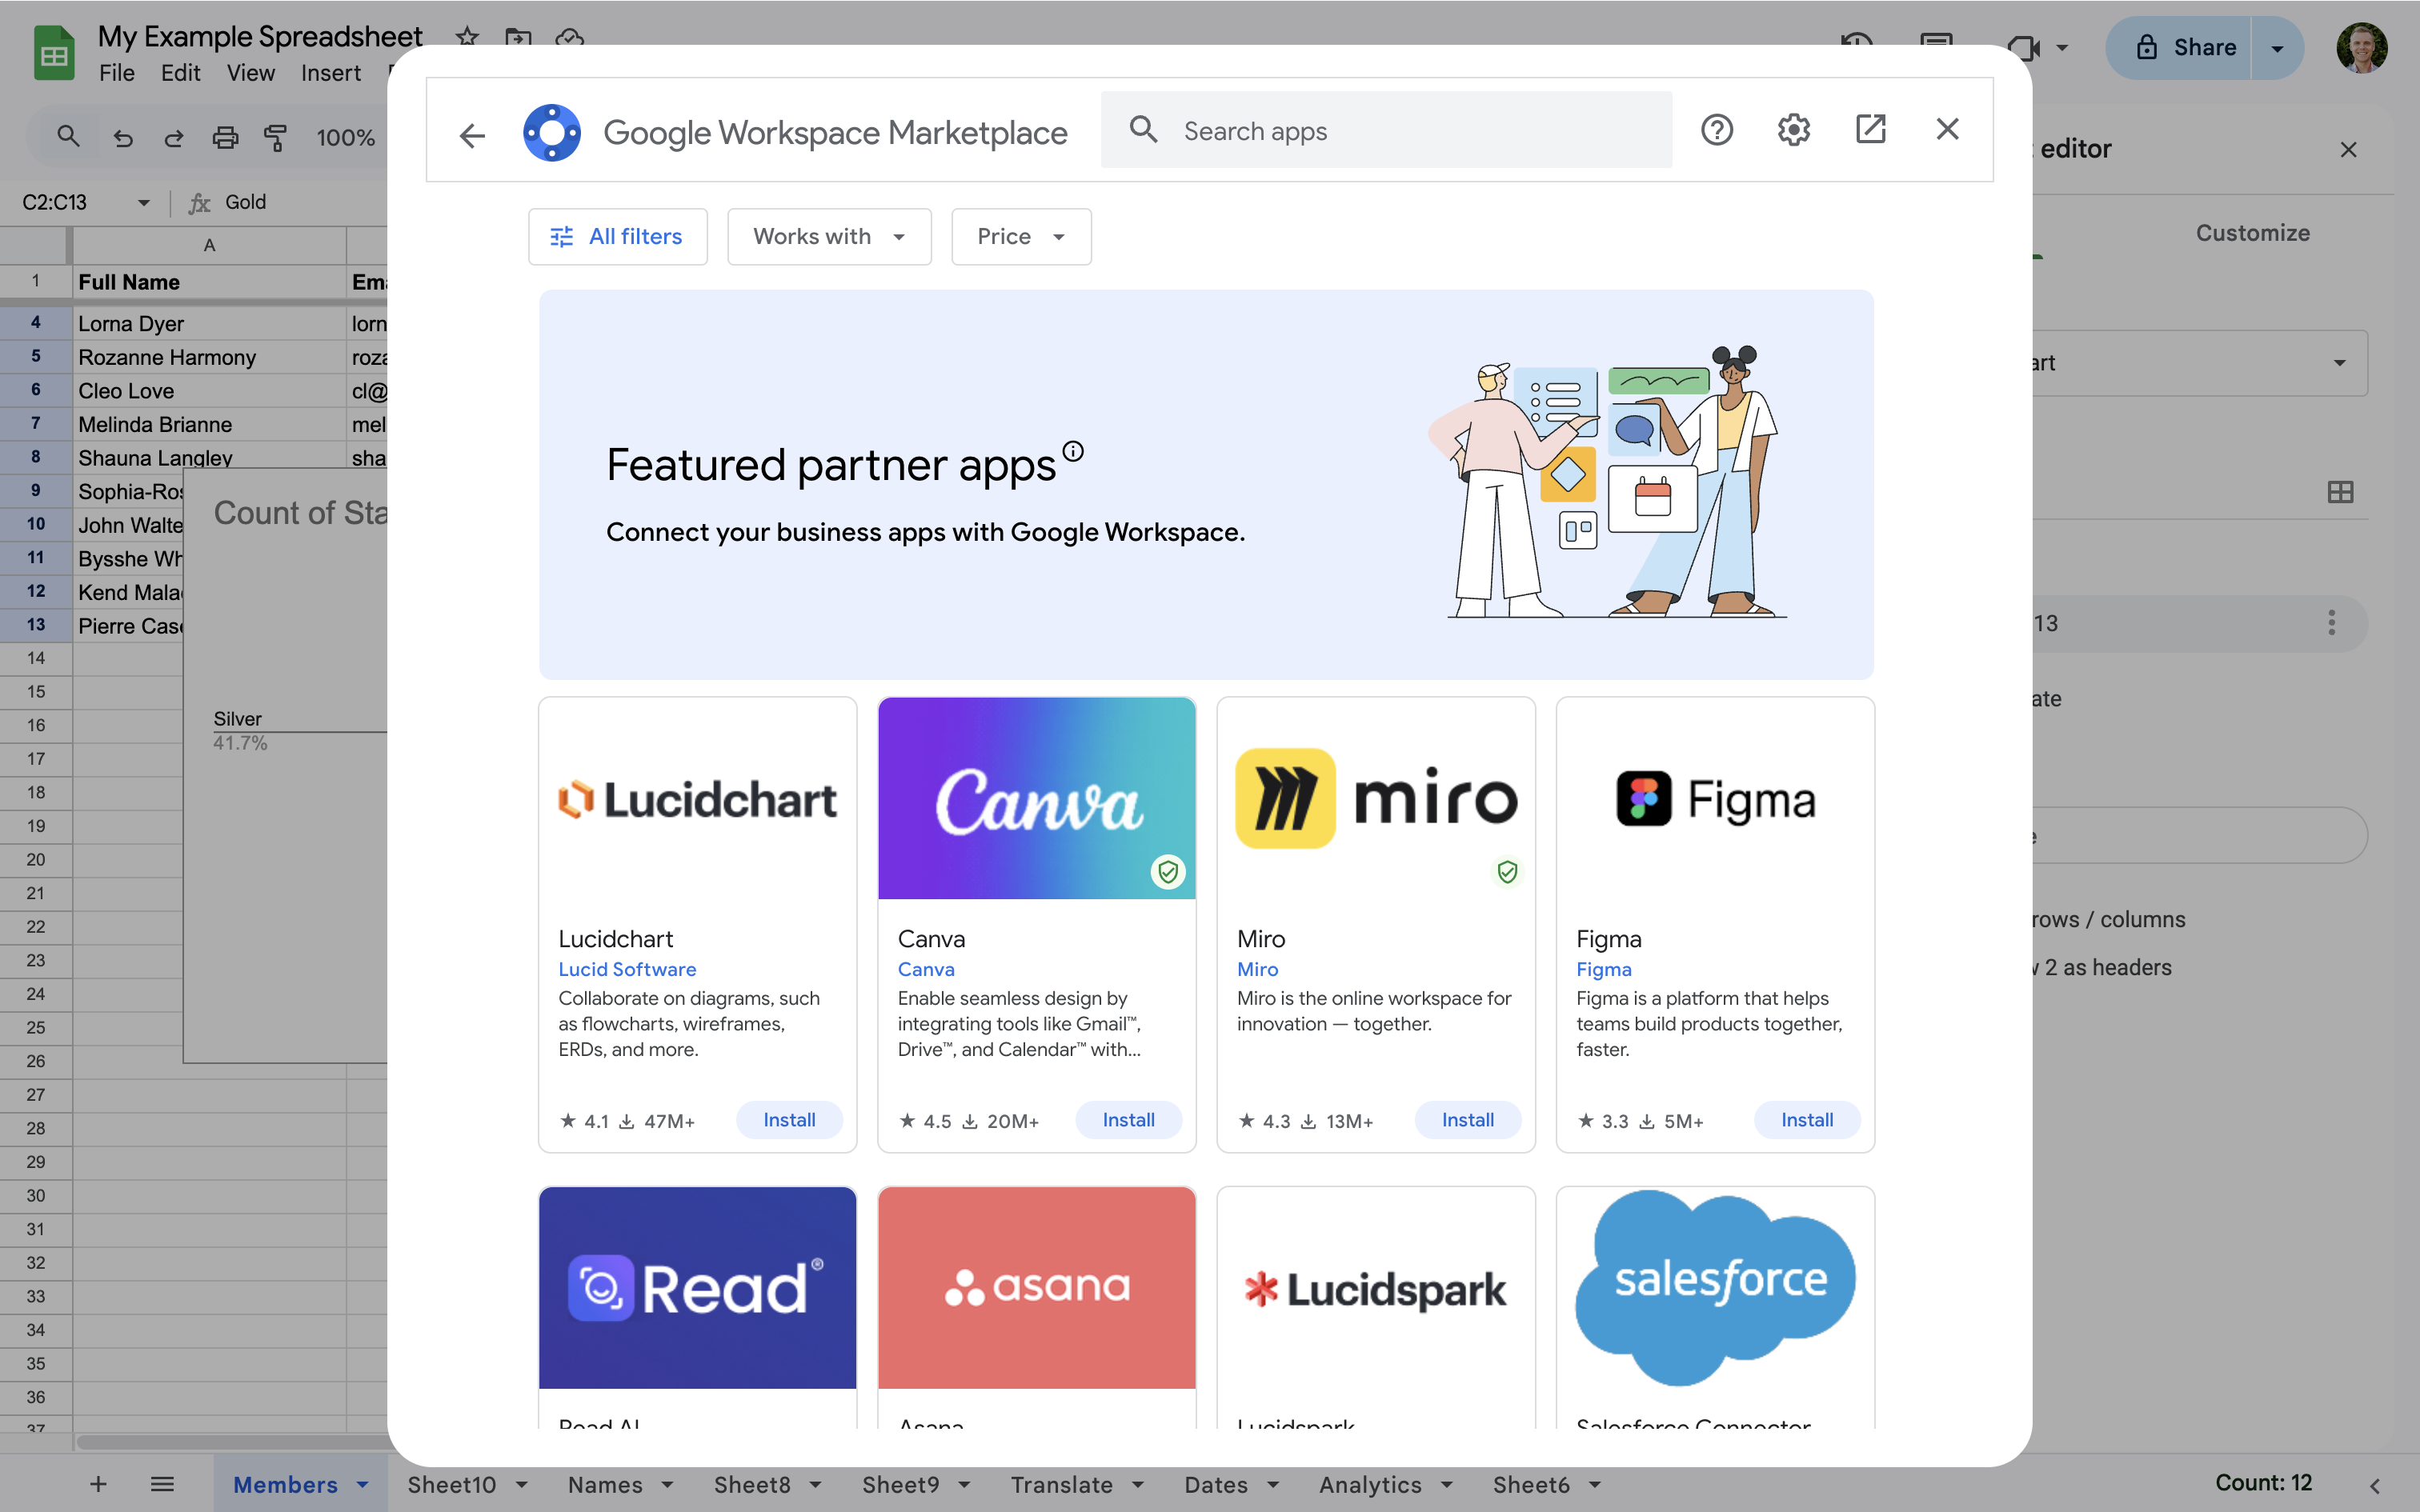Click the Undo icon
The height and width of the screenshot is (1512, 2420).
pos(123,137)
